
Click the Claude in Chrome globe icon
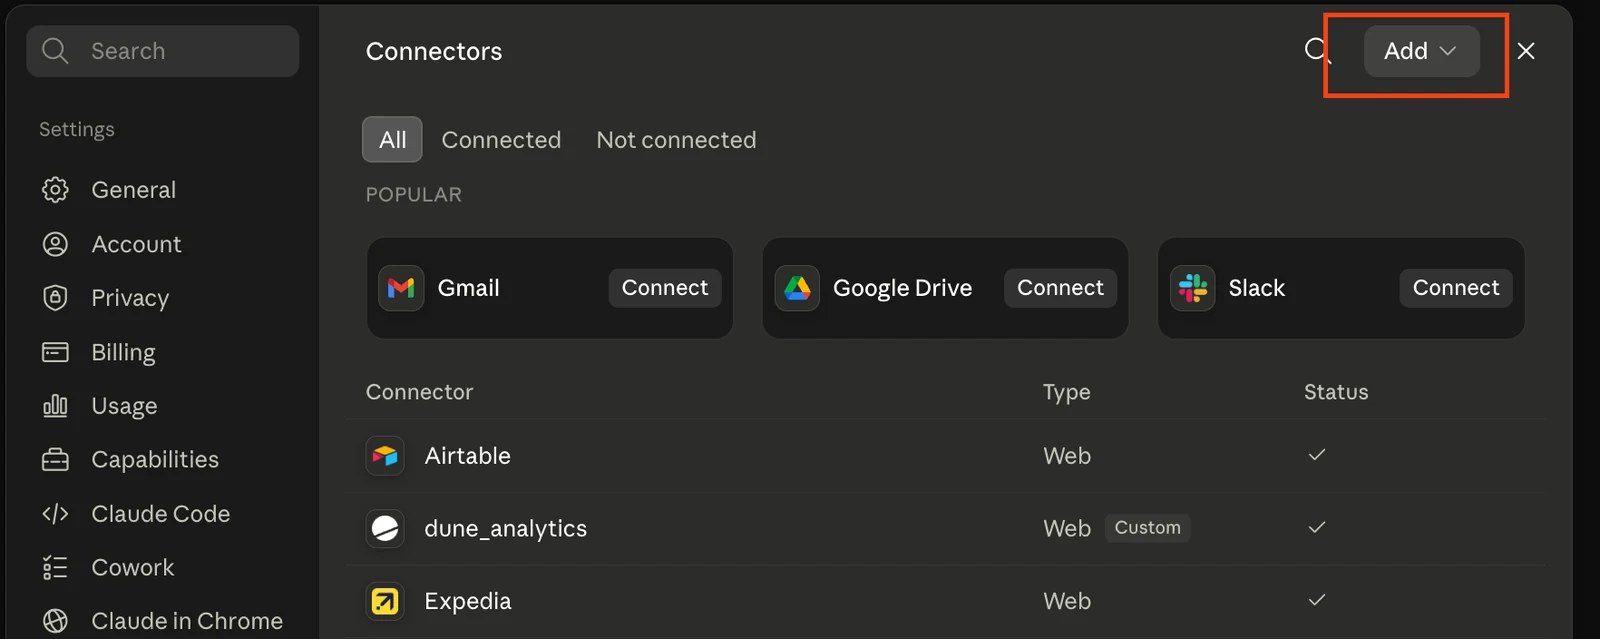55,621
